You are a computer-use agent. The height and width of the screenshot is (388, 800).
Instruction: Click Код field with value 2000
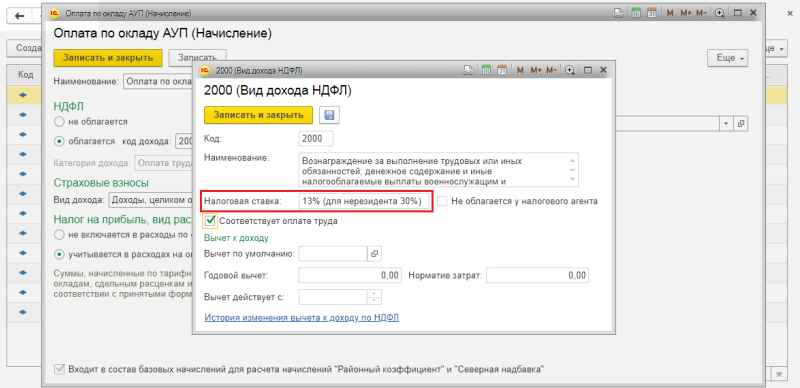coord(316,138)
